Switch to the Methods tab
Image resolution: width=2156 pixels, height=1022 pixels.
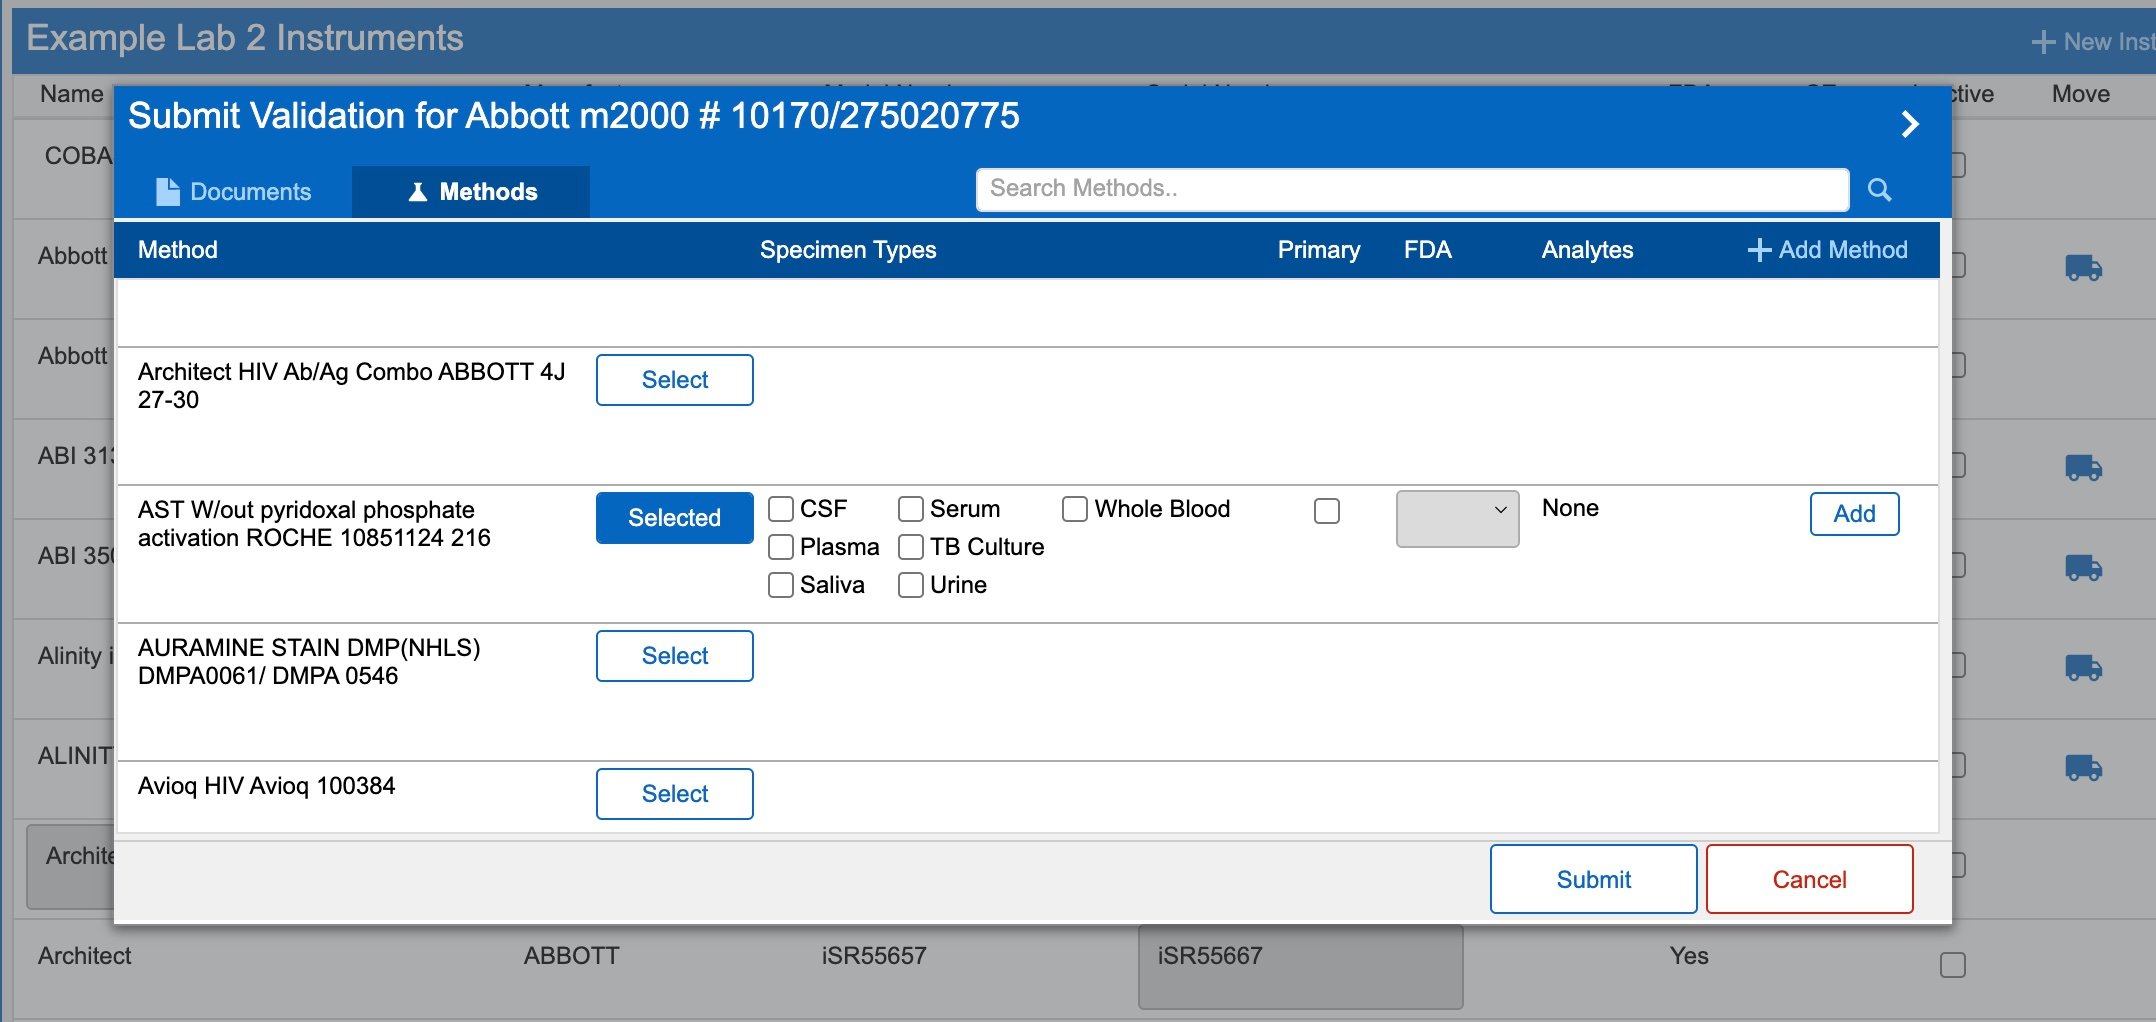(471, 191)
